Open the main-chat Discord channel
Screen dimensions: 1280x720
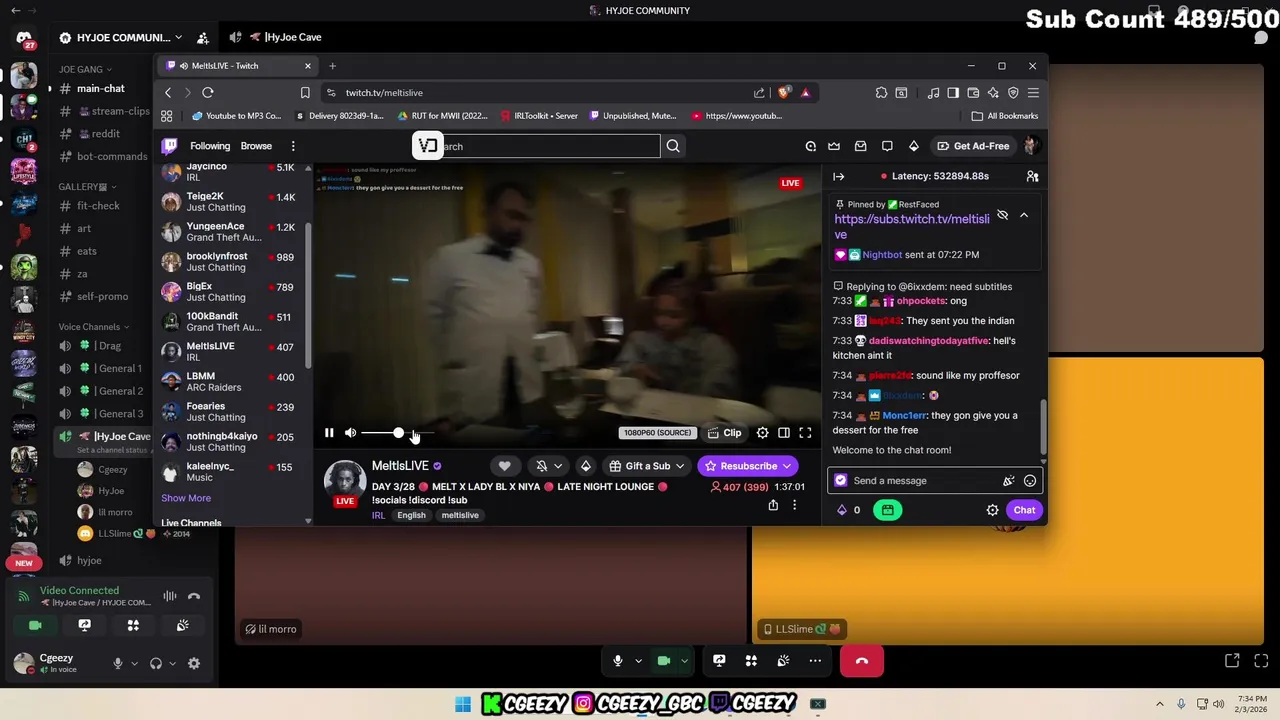(100, 88)
